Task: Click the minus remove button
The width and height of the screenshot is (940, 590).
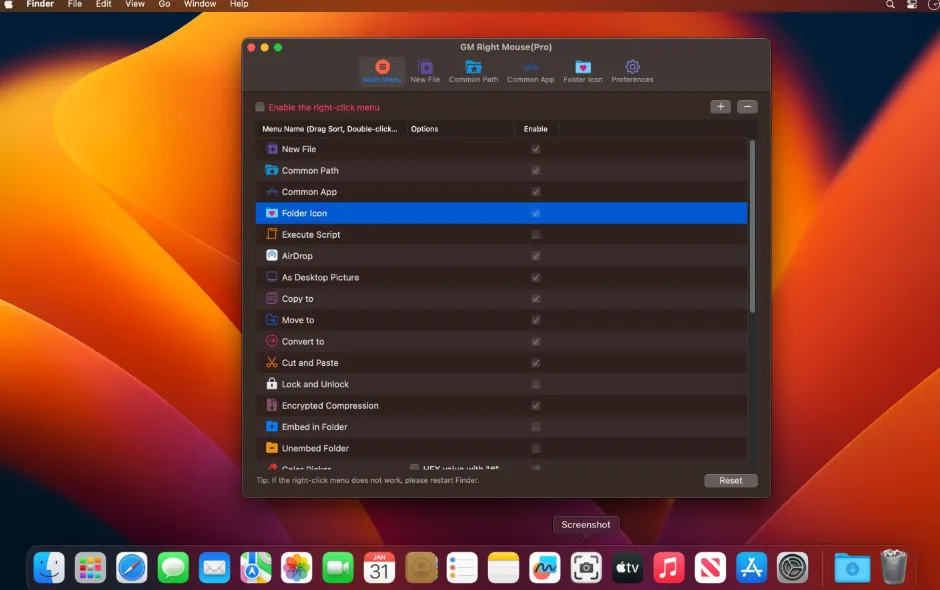Action: pos(747,107)
